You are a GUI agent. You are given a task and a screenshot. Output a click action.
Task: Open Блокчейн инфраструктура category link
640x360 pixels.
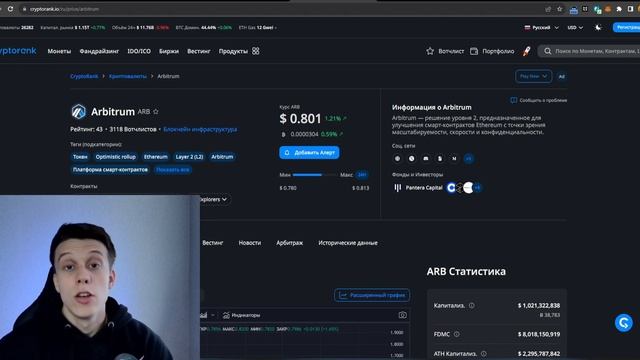click(200, 129)
